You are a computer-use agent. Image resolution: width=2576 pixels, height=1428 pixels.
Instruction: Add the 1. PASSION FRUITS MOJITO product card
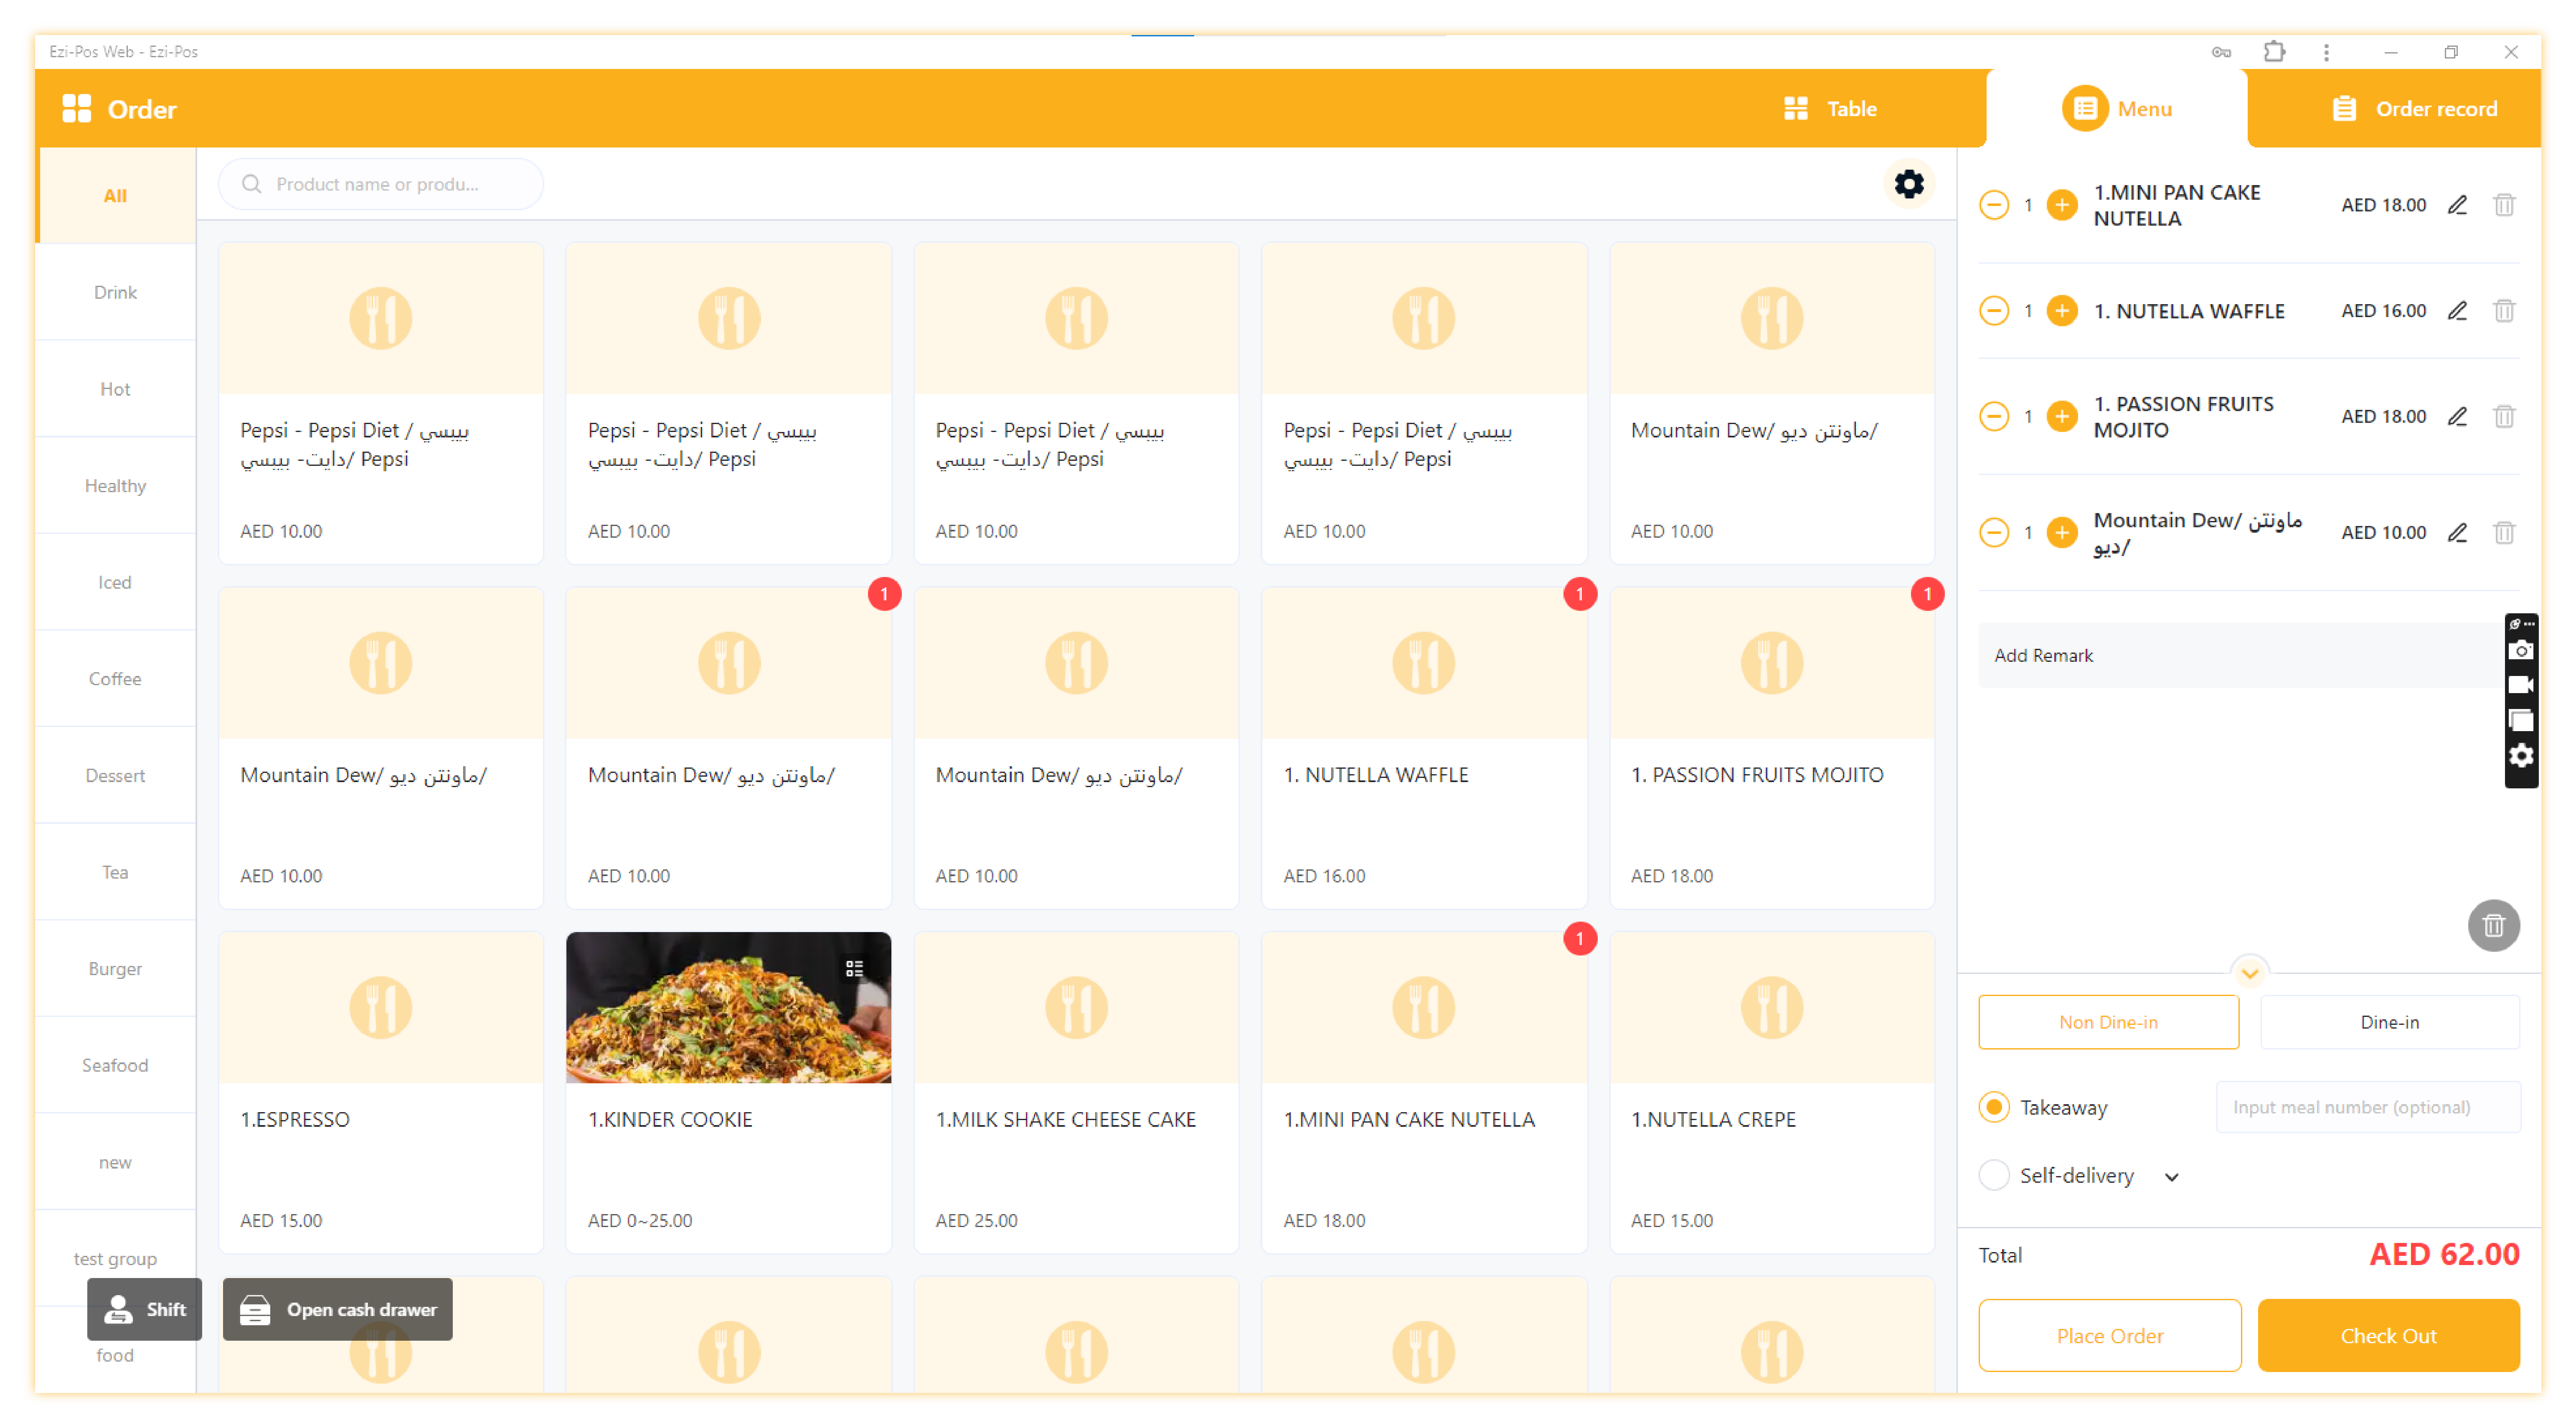(x=1771, y=748)
